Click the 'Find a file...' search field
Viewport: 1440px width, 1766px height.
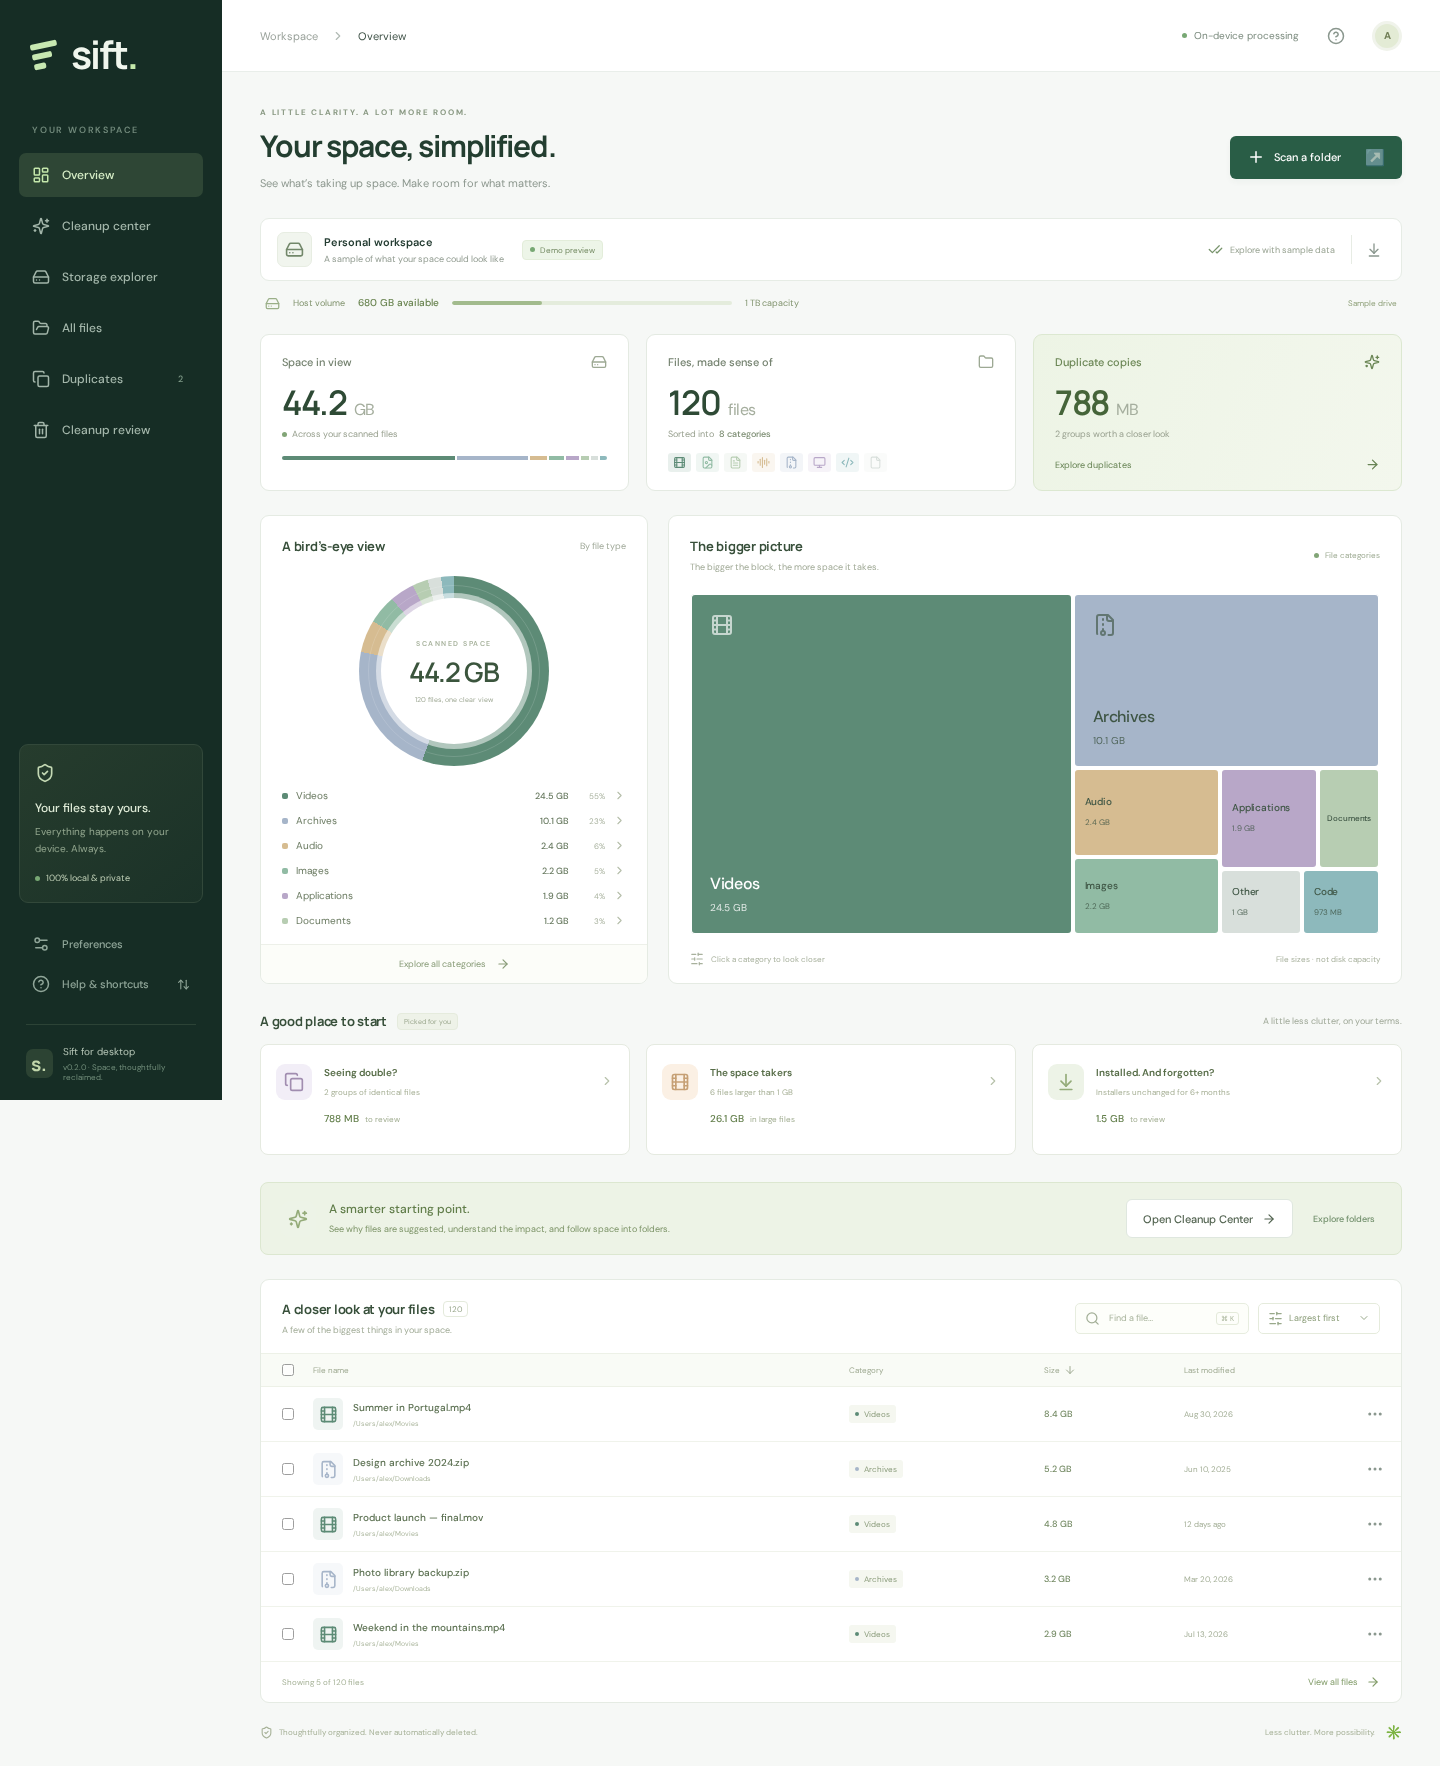(1162, 1318)
